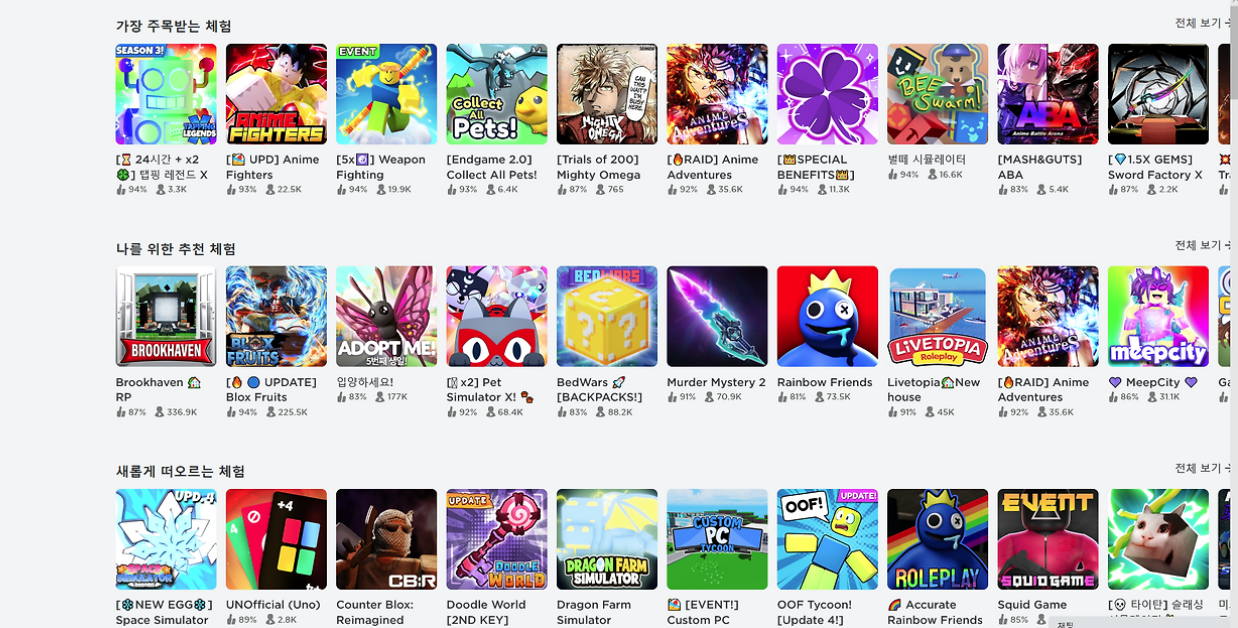View all in the top featured section
The width and height of the screenshot is (1238, 628).
coord(1203,23)
